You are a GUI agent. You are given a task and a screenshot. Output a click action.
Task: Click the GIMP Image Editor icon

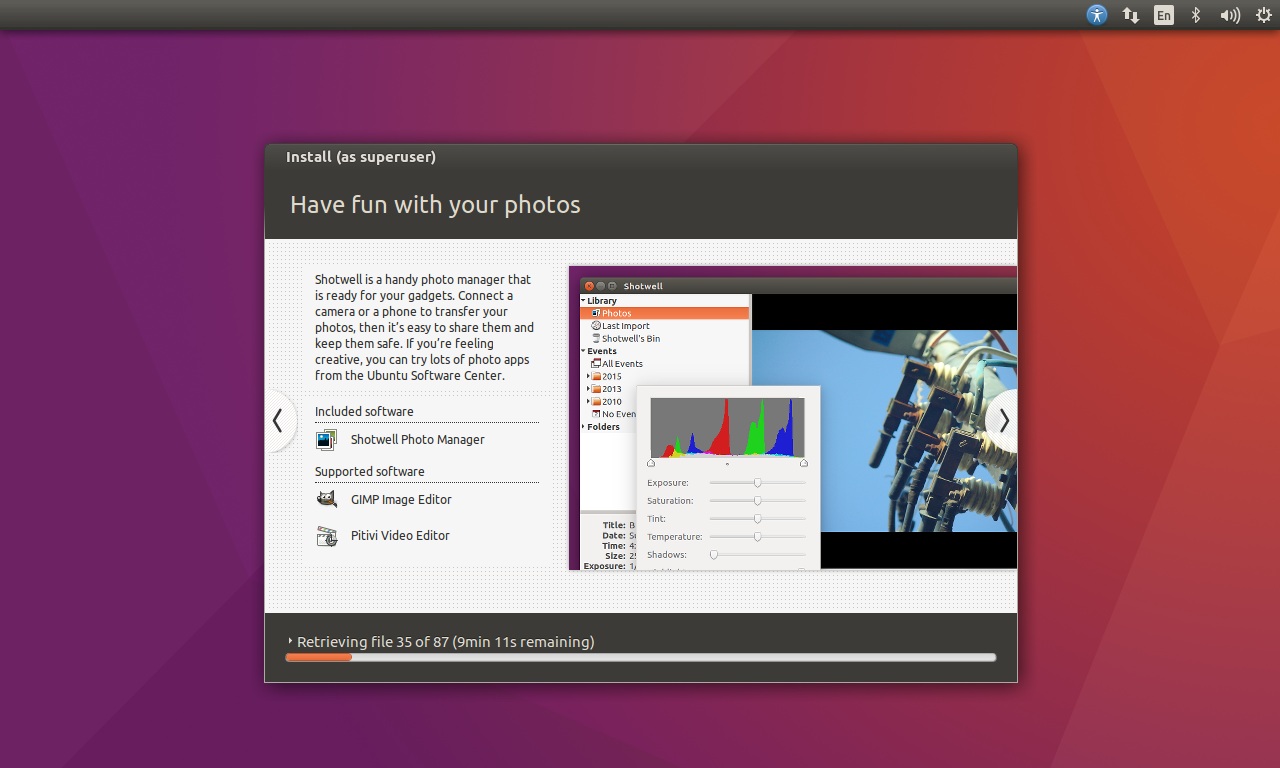click(x=326, y=498)
